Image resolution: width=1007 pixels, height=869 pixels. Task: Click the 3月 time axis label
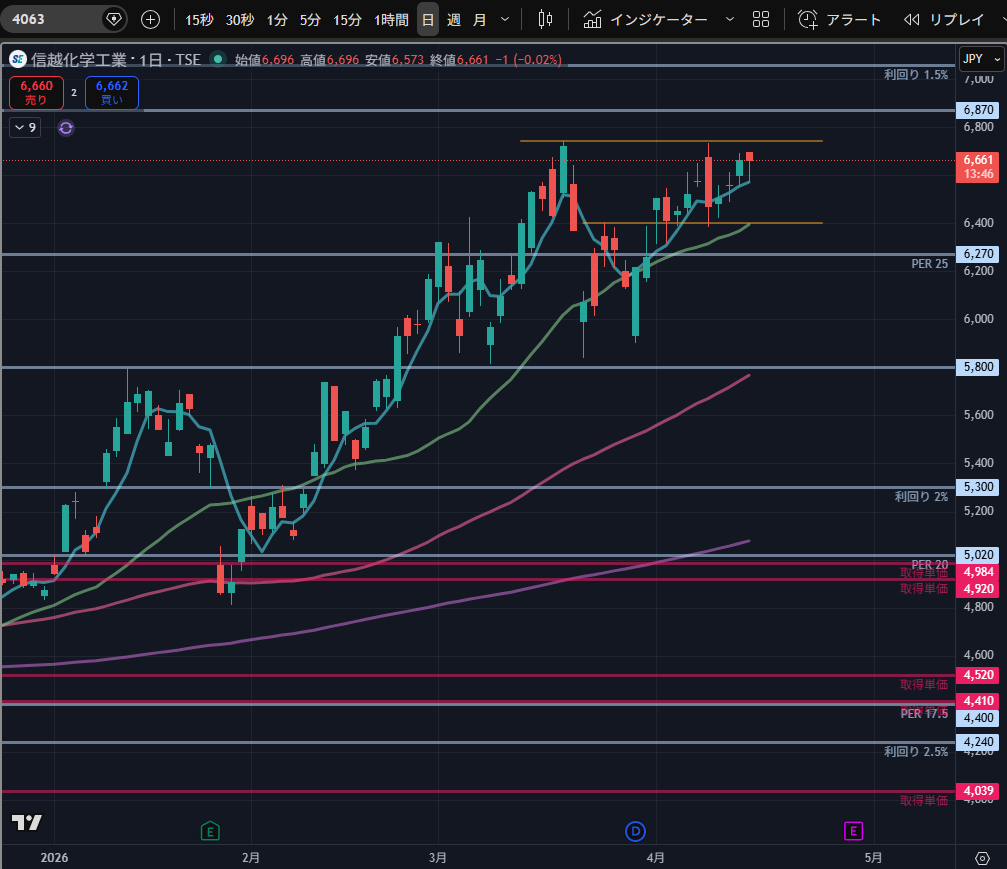437,857
